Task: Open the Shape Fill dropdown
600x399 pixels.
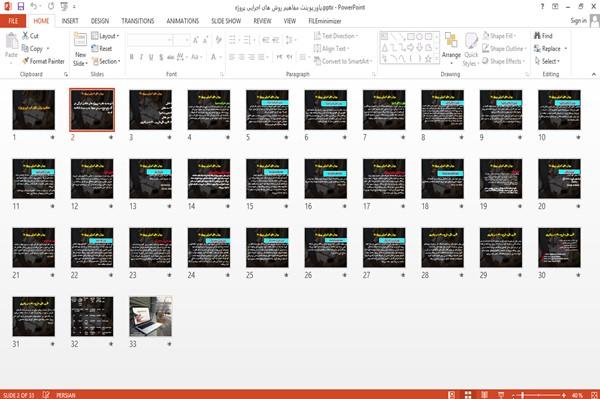Action: pos(499,36)
